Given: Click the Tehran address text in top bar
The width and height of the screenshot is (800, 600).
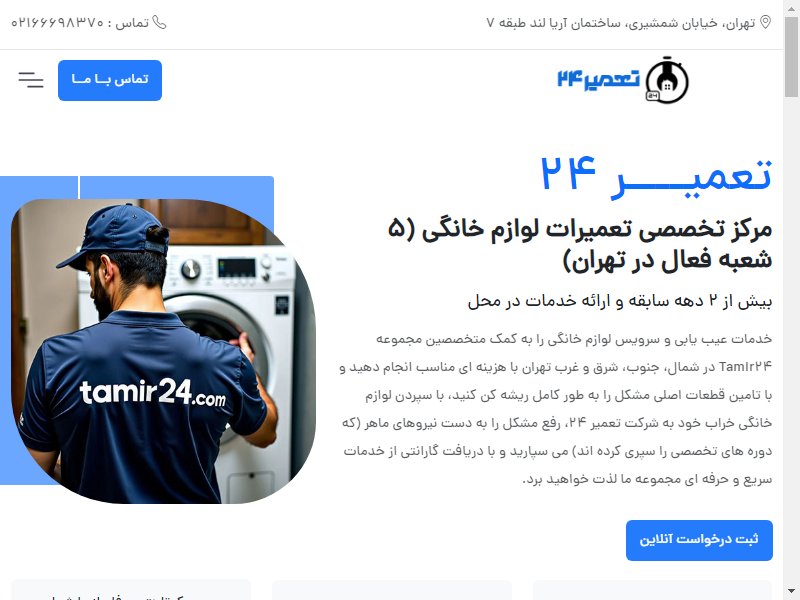Looking at the screenshot, I should (620, 23).
